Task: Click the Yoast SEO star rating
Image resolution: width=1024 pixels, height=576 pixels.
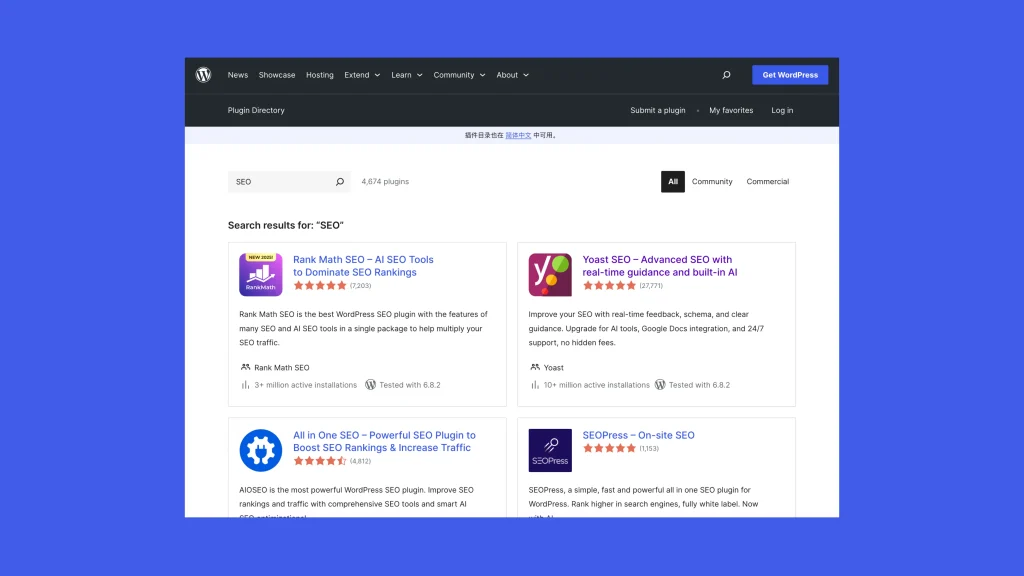Action: [609, 285]
